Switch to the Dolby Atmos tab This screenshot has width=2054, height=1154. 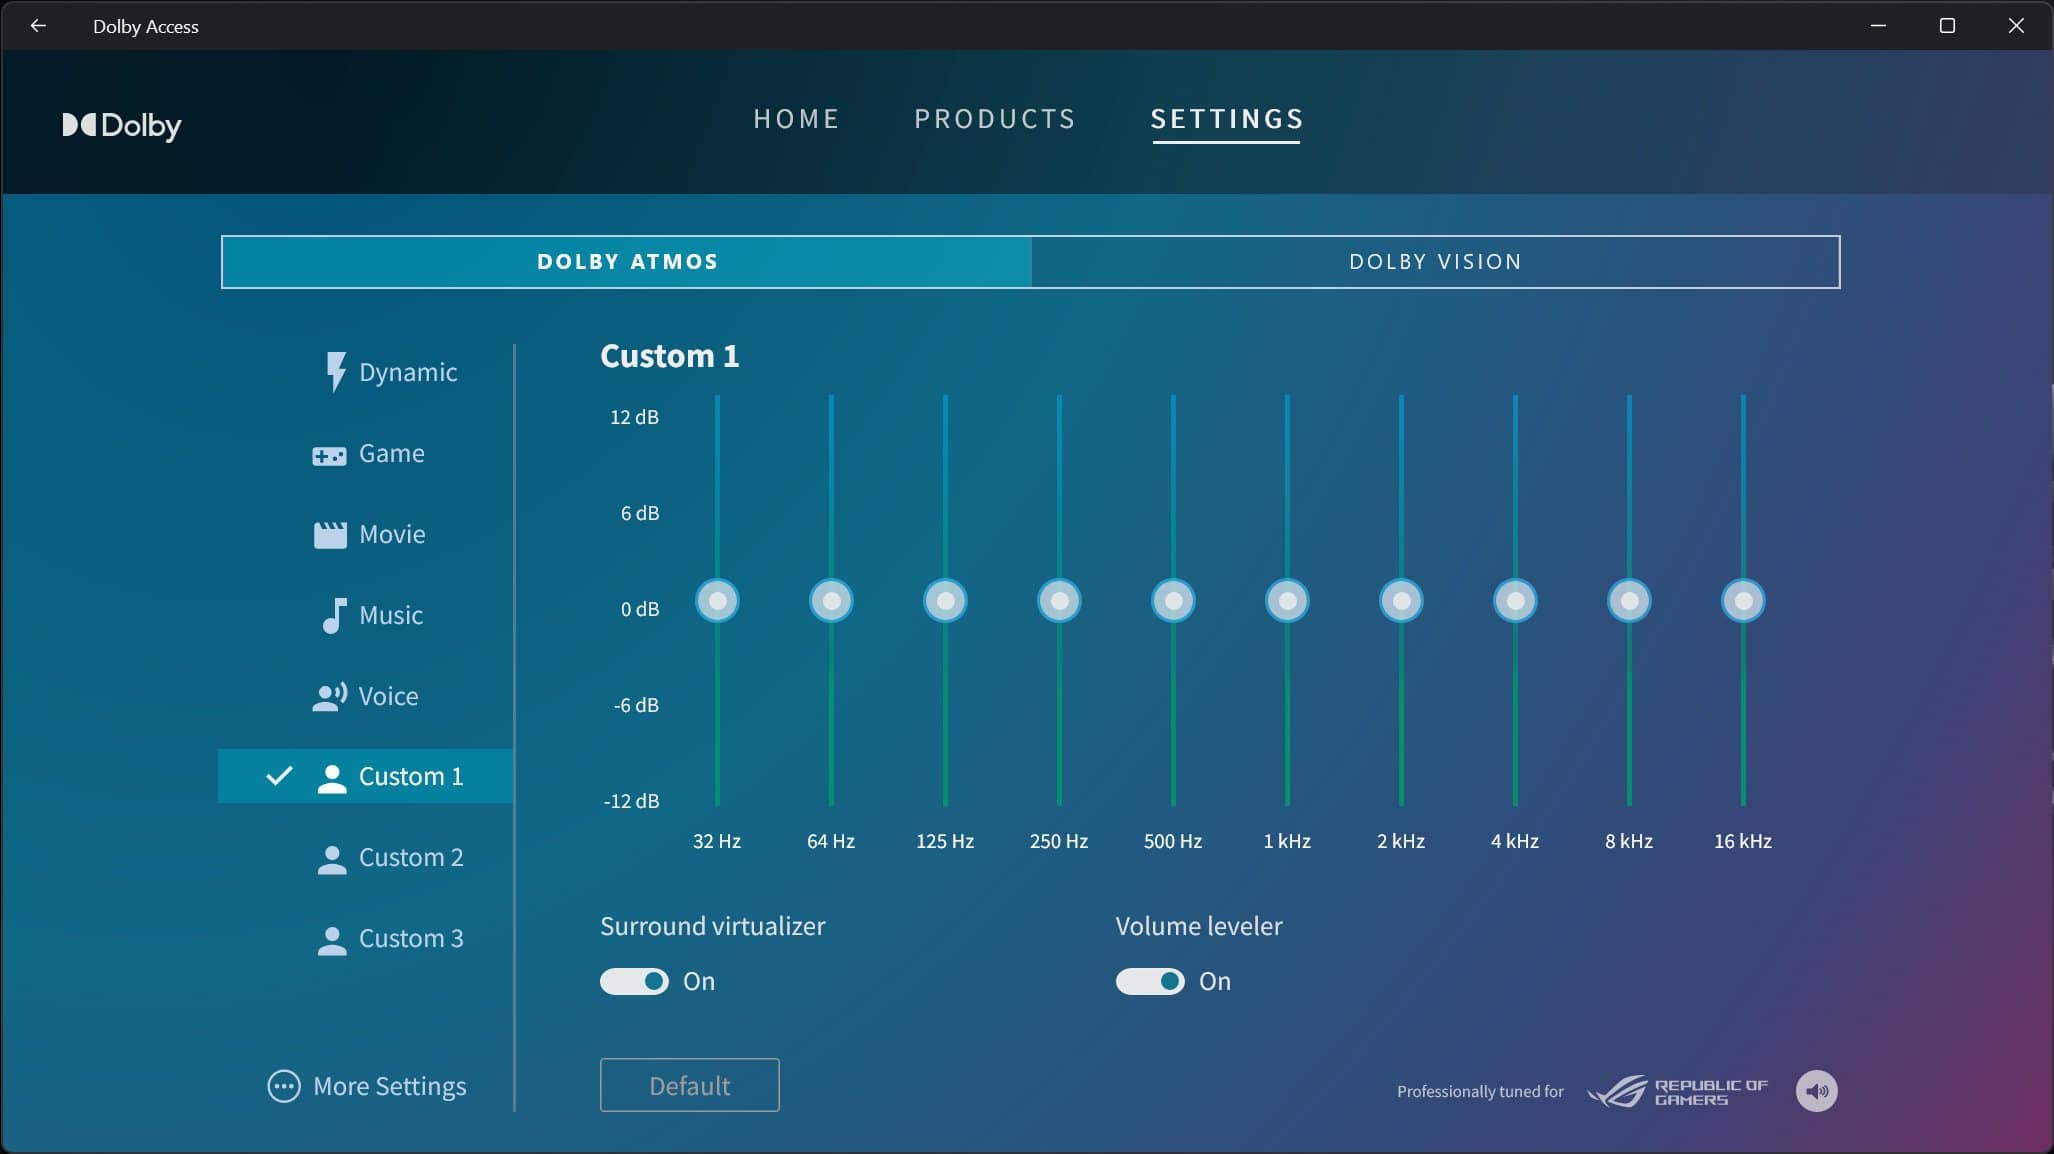tap(626, 261)
